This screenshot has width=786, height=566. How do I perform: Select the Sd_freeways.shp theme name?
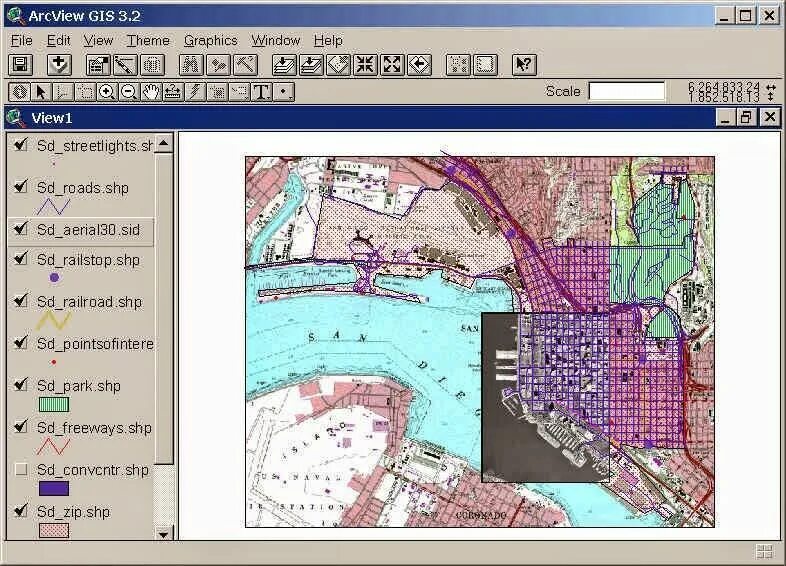(x=94, y=428)
